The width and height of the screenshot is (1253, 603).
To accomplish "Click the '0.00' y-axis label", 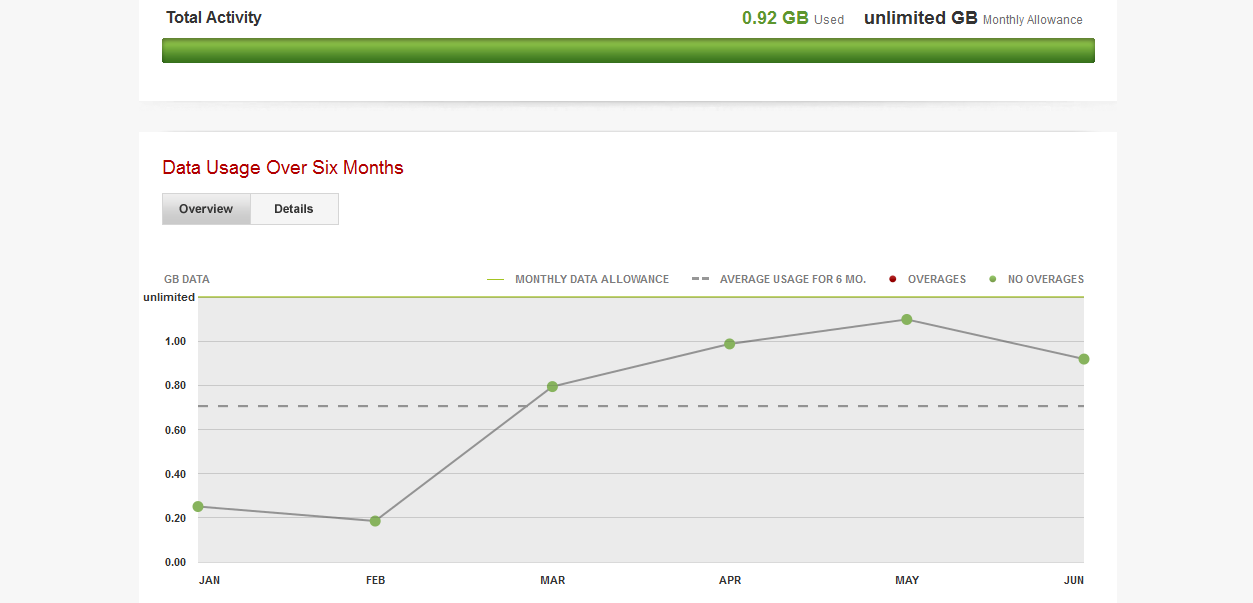I will 176,562.
